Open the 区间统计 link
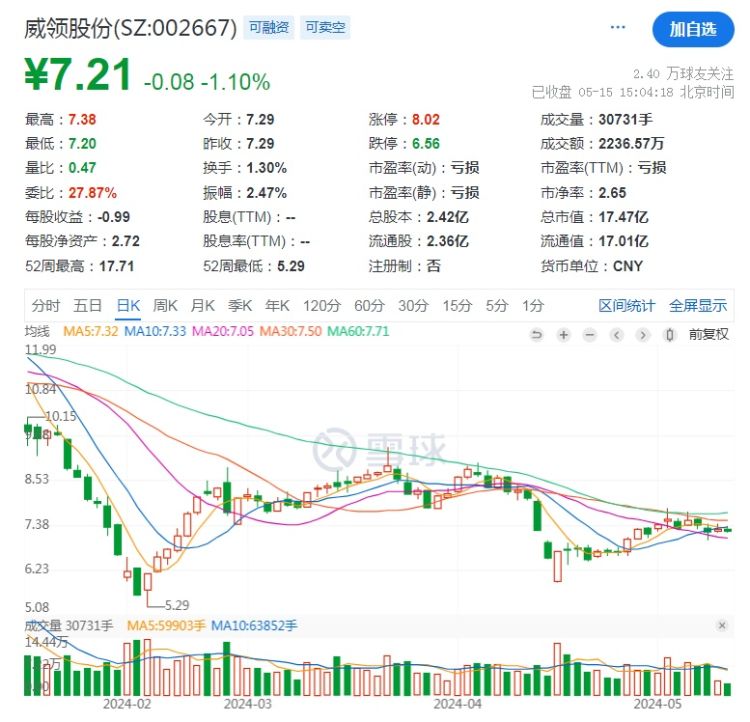The image size is (750, 722). coord(627,305)
